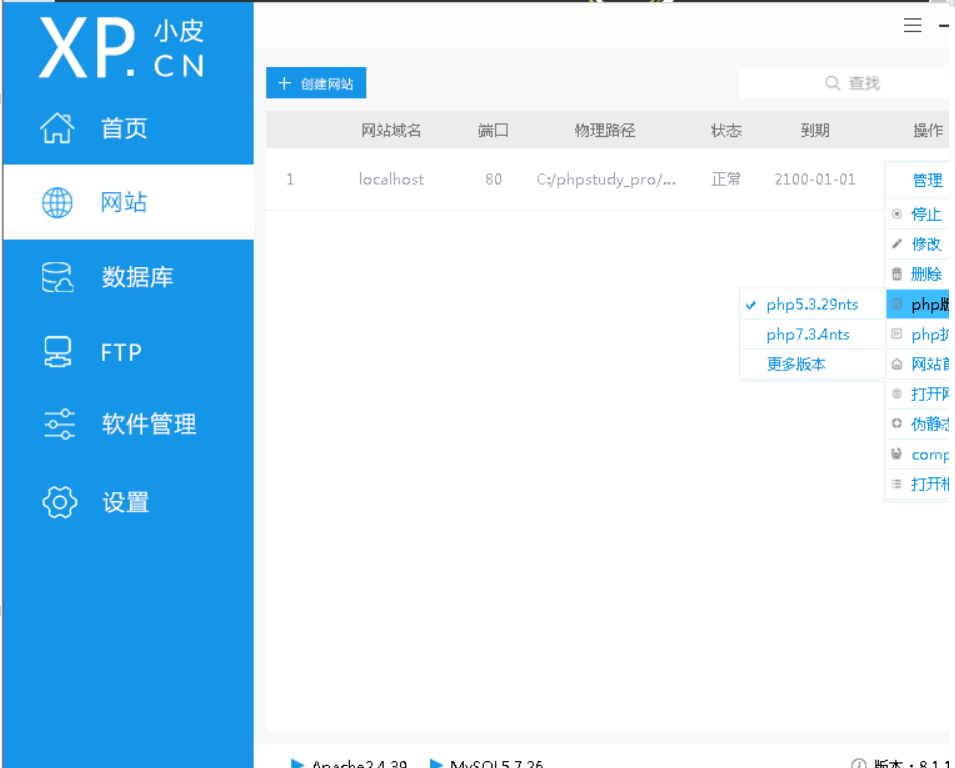Open the php版本 submenu
This screenshot has width=955, height=768.
click(925, 304)
